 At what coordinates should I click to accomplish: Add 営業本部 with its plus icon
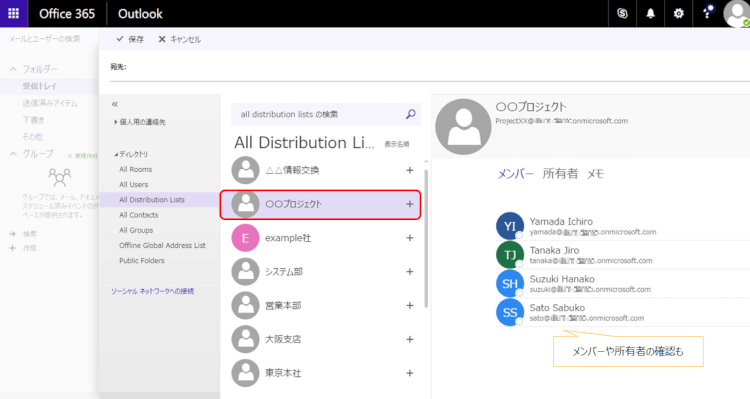pos(409,305)
